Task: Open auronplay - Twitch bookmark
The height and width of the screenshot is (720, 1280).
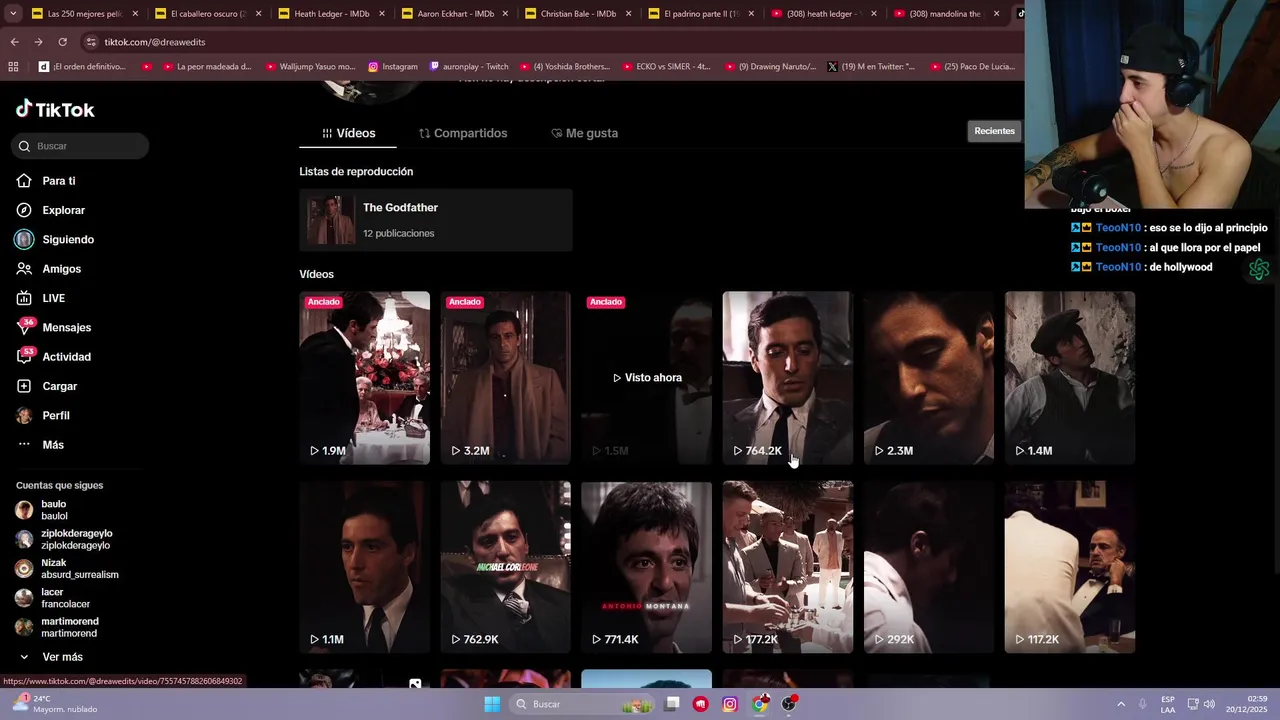Action: click(x=469, y=67)
